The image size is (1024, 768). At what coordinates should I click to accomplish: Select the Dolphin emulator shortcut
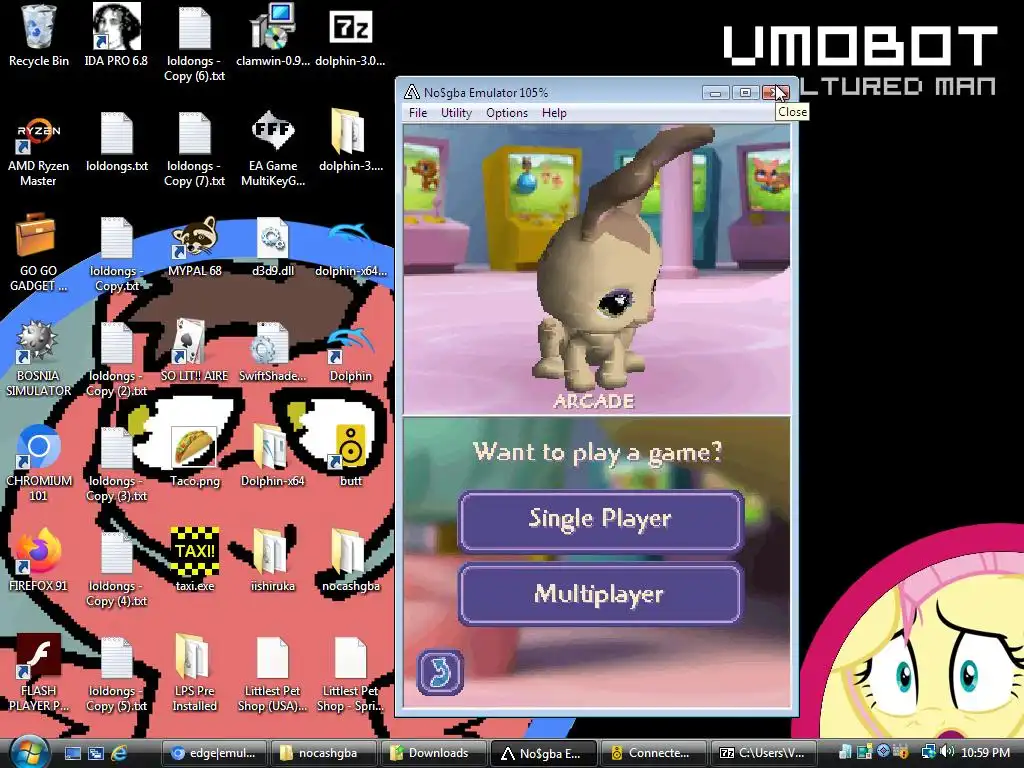[350, 356]
